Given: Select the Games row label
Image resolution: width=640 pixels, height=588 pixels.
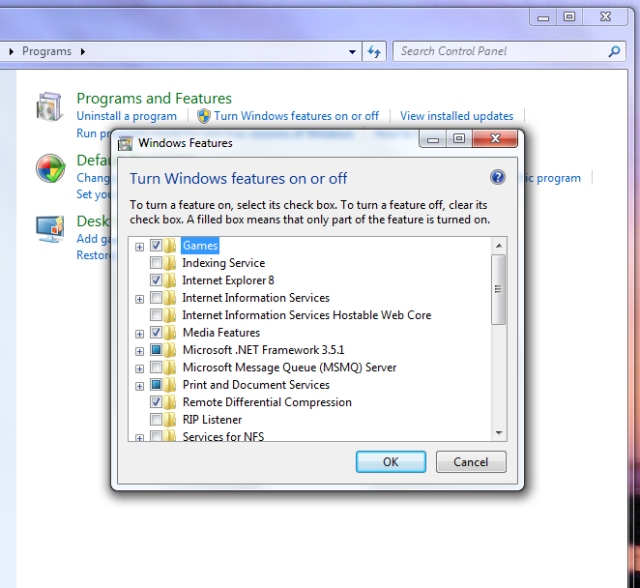Looking at the screenshot, I should (200, 246).
